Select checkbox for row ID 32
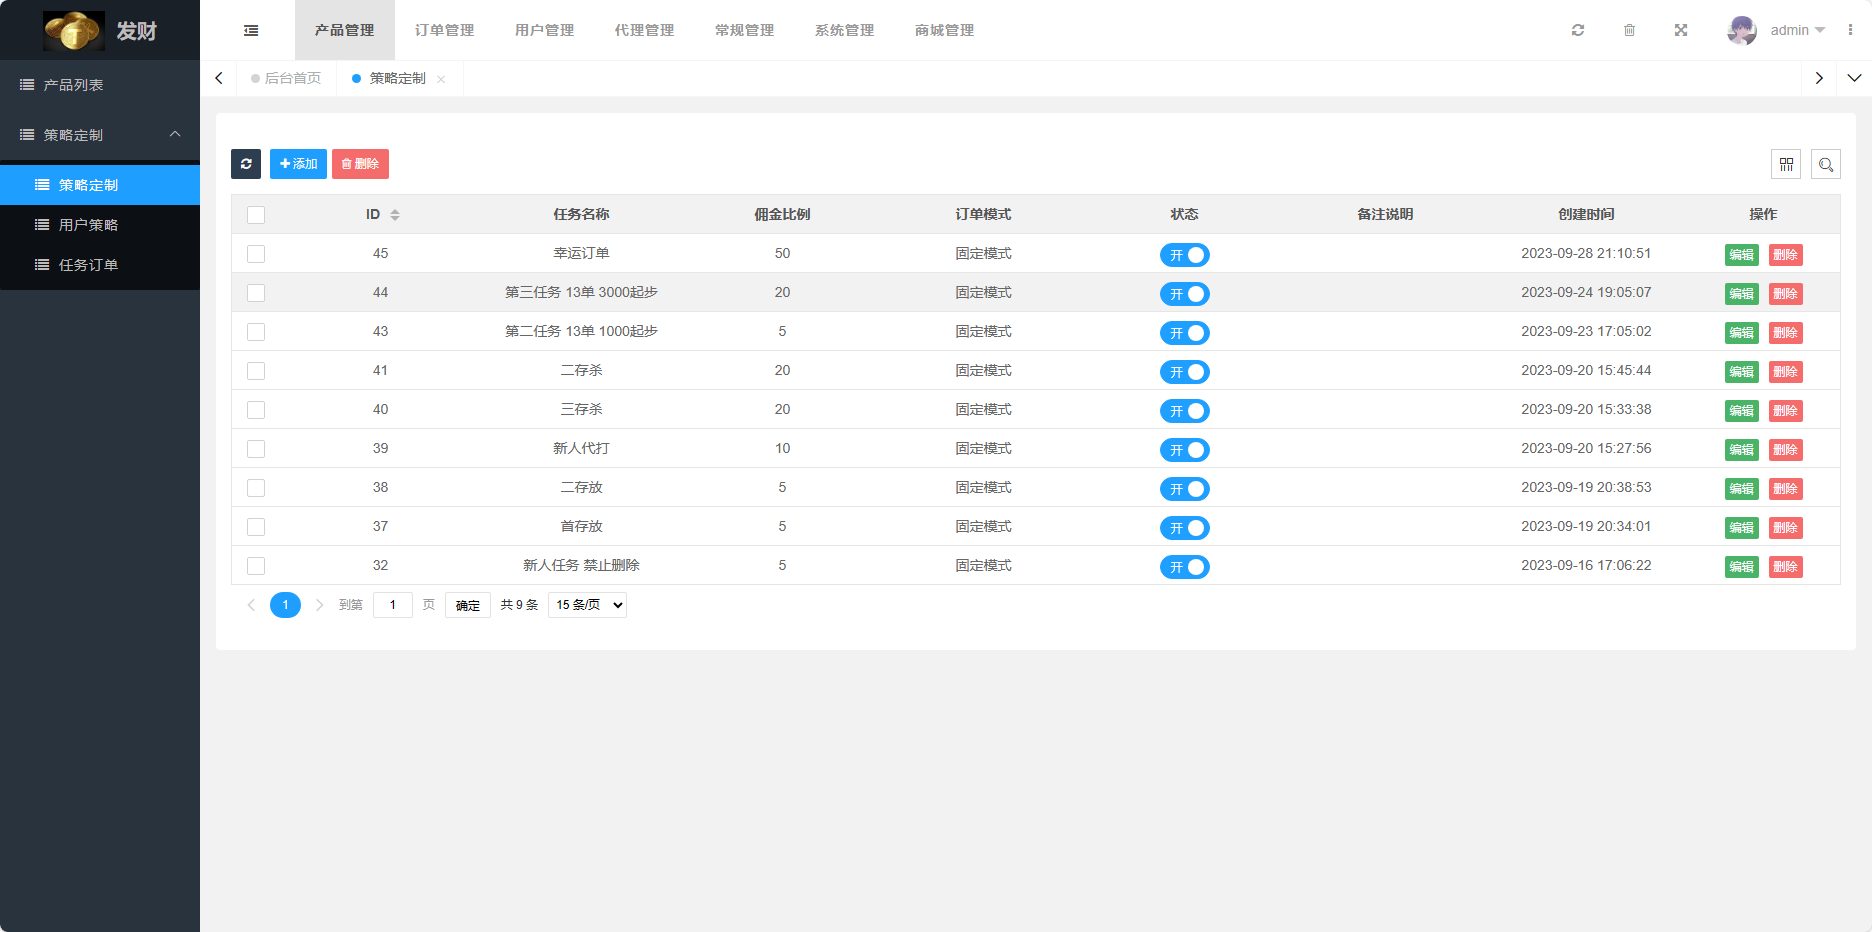Image resolution: width=1872 pixels, height=932 pixels. point(256,566)
